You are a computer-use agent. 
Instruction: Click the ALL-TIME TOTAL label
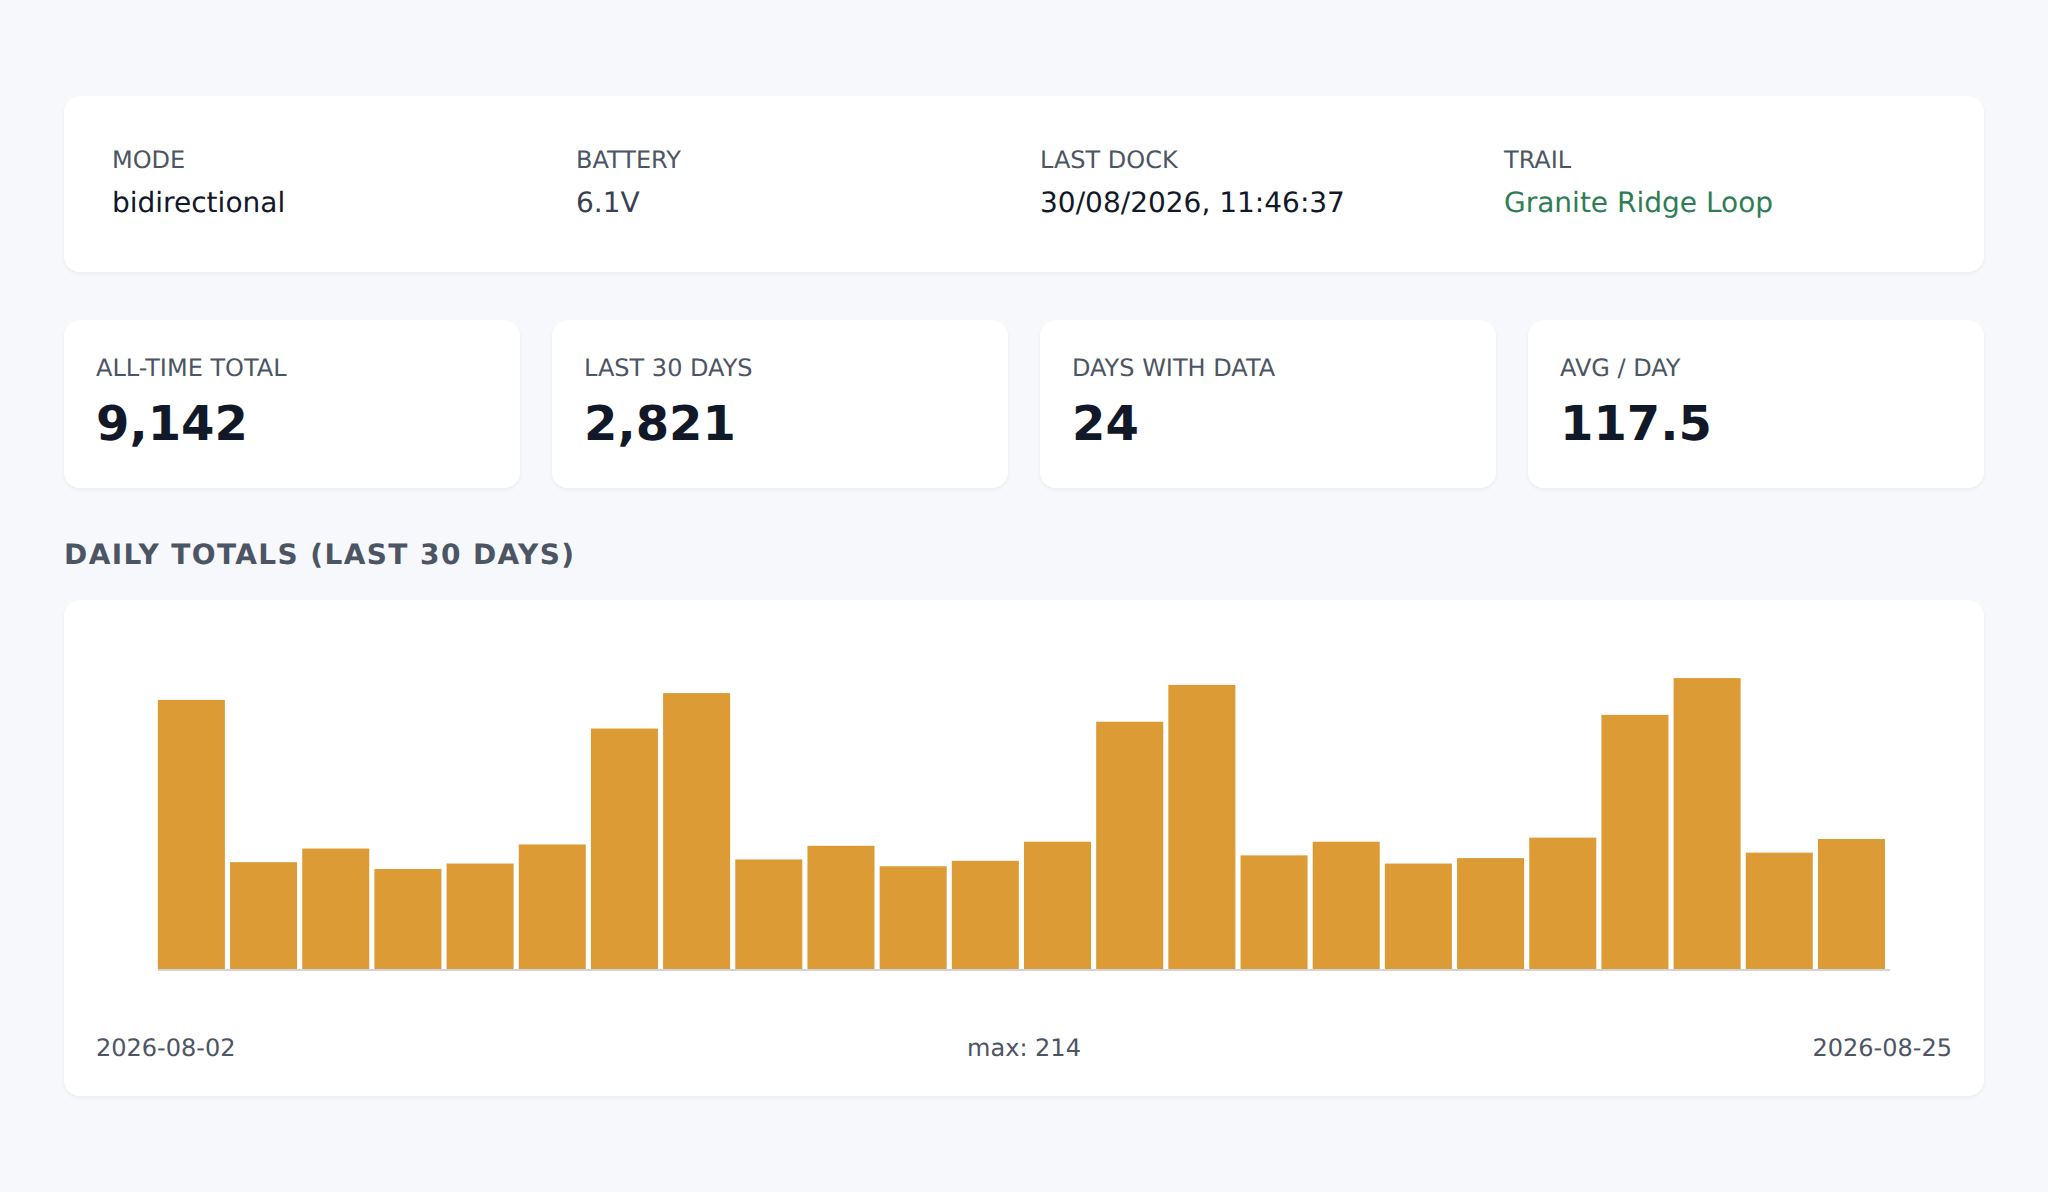[191, 368]
